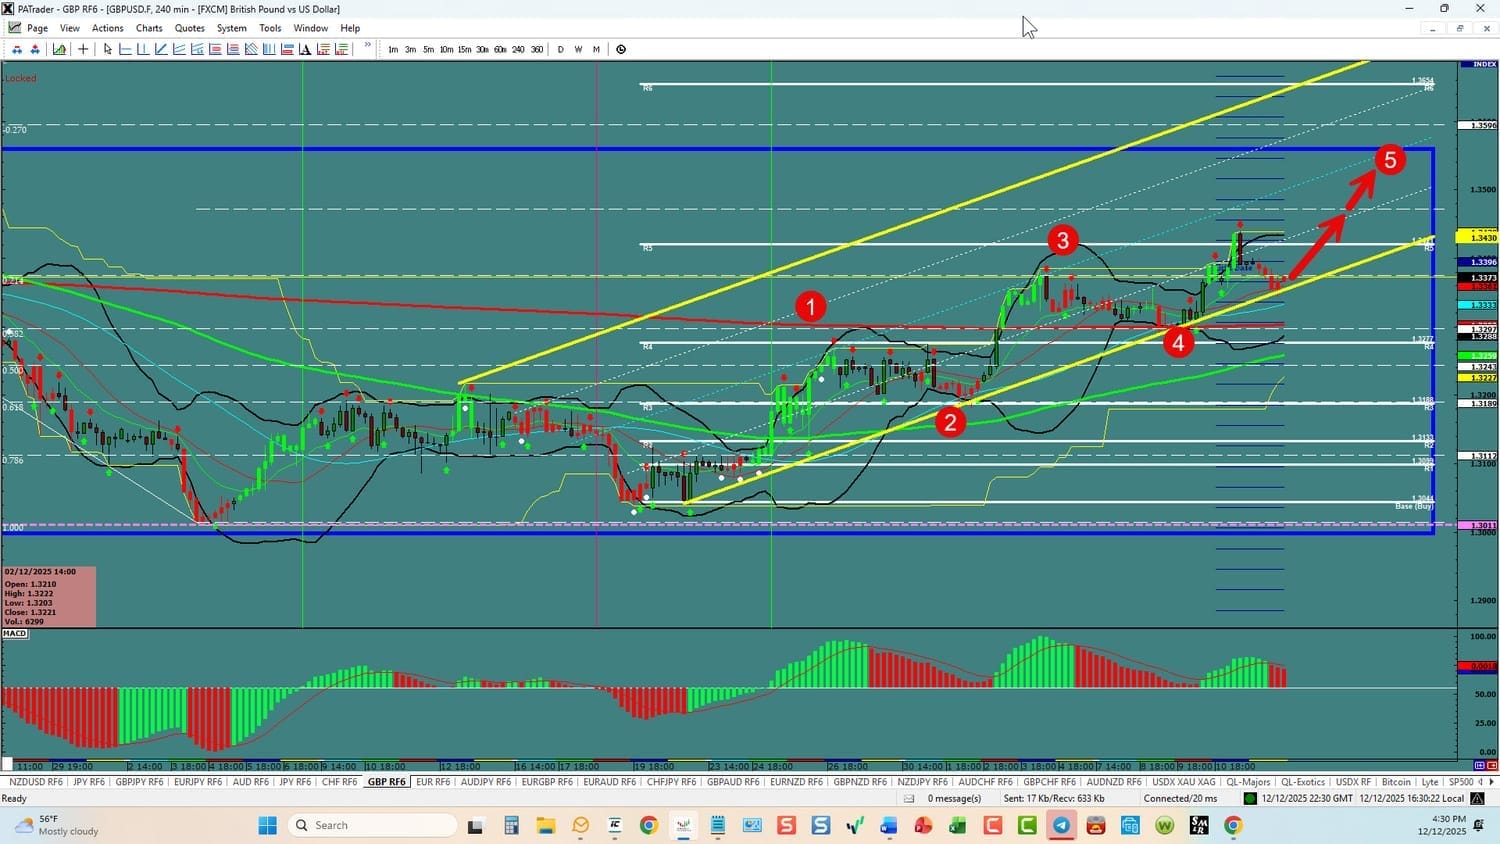Viewport: 1500px width, 844px height.
Task: Click the warning triangle in status bar
Action: [x=1477, y=798]
